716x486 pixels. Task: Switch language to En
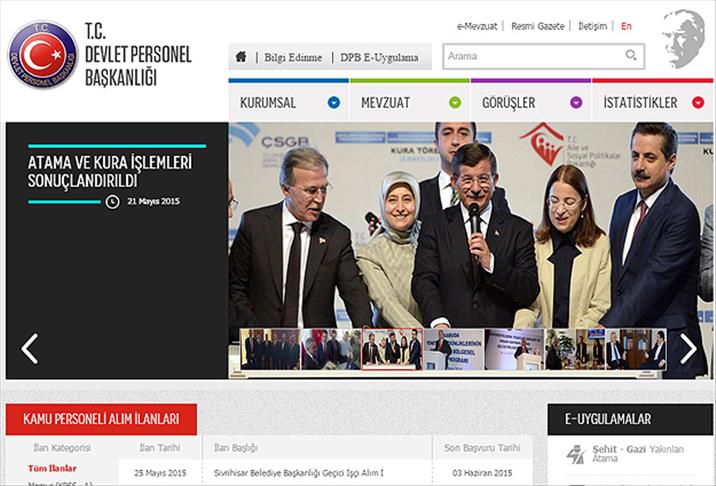click(626, 26)
